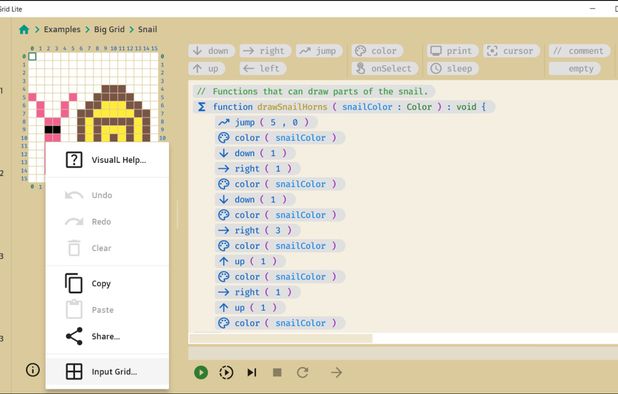Click the snailColor parameter in function header

pos(367,107)
